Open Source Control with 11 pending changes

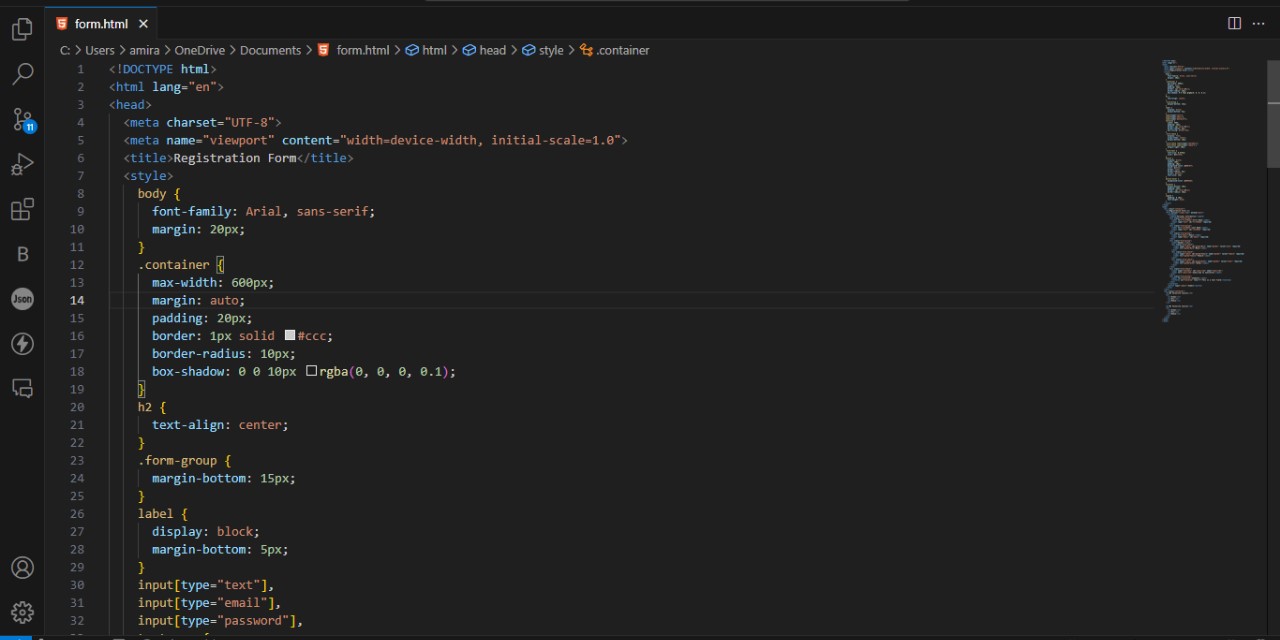(23, 120)
